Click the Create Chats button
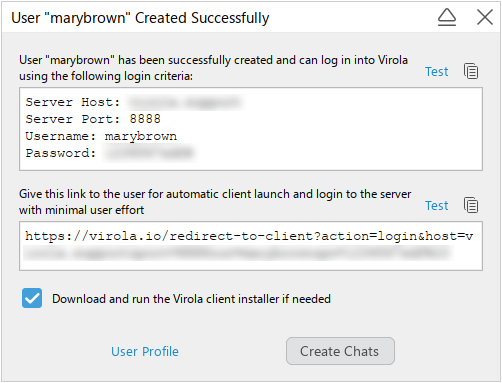This screenshot has width=502, height=383. coord(340,351)
